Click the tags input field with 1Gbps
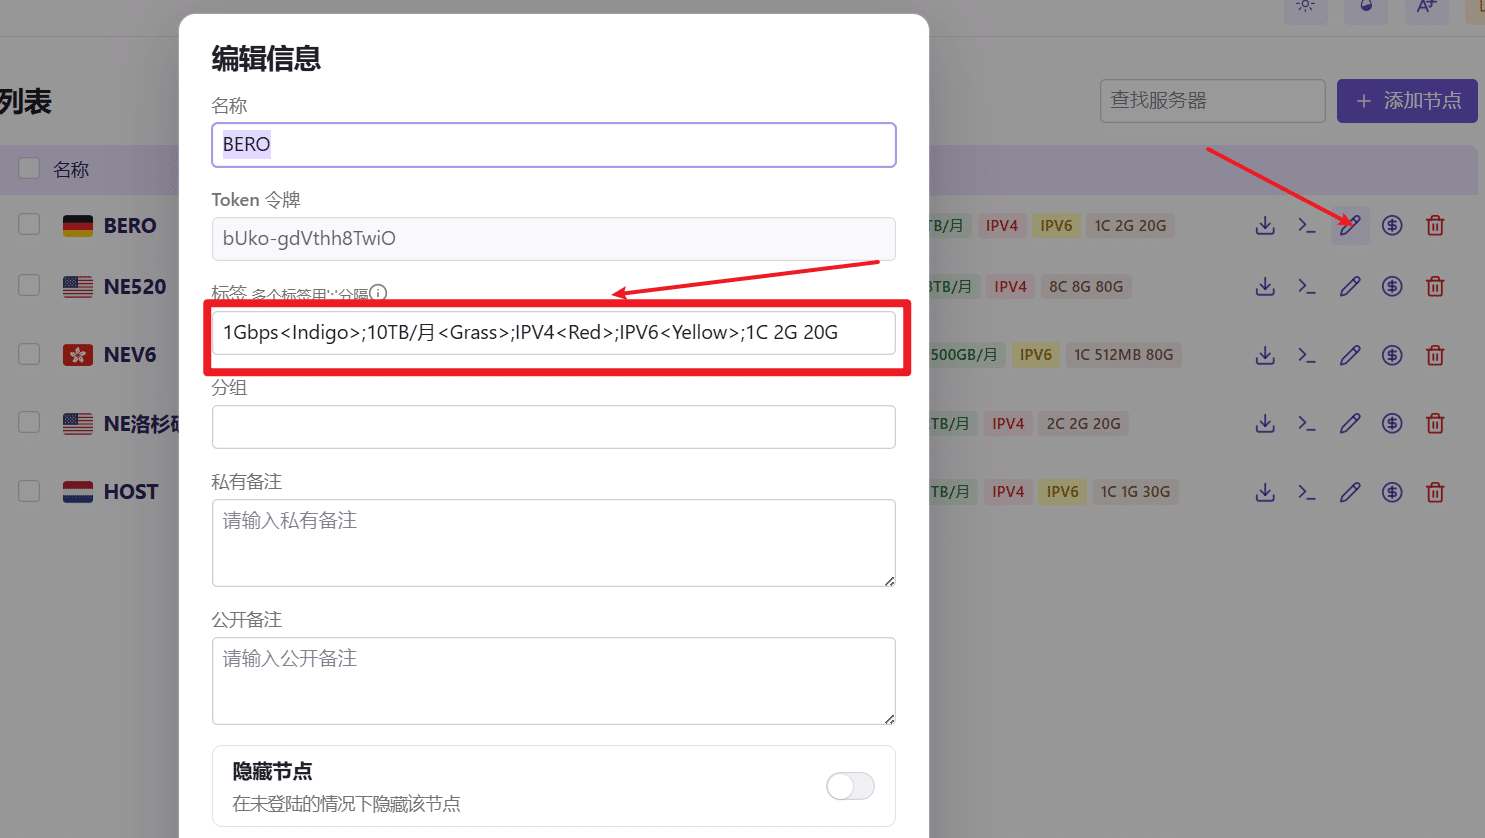Image resolution: width=1485 pixels, height=838 pixels. (553, 333)
